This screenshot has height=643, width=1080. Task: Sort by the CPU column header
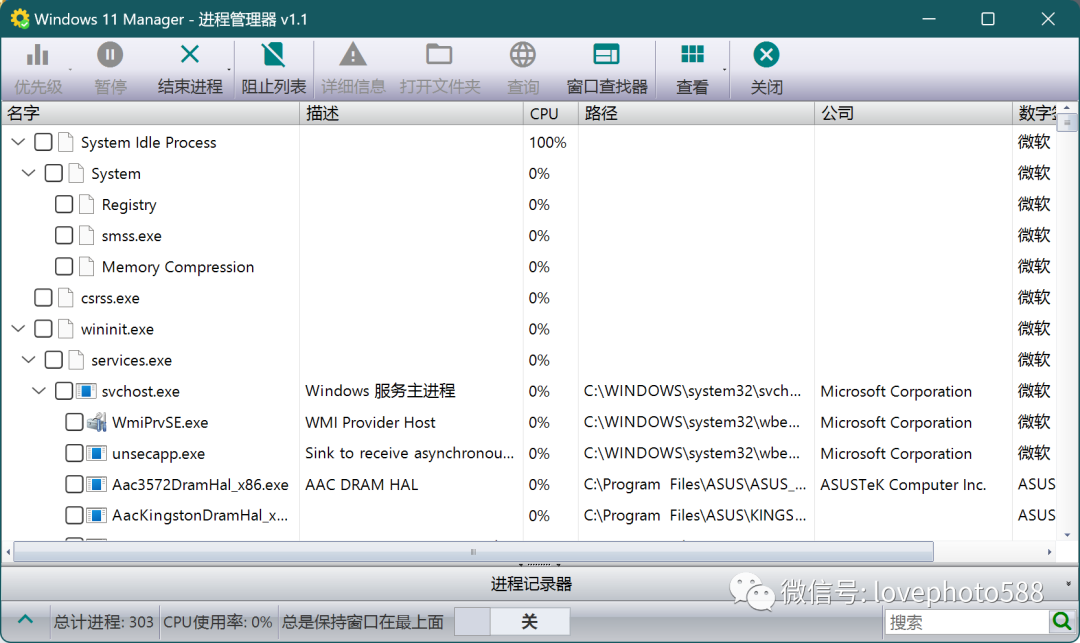550,113
